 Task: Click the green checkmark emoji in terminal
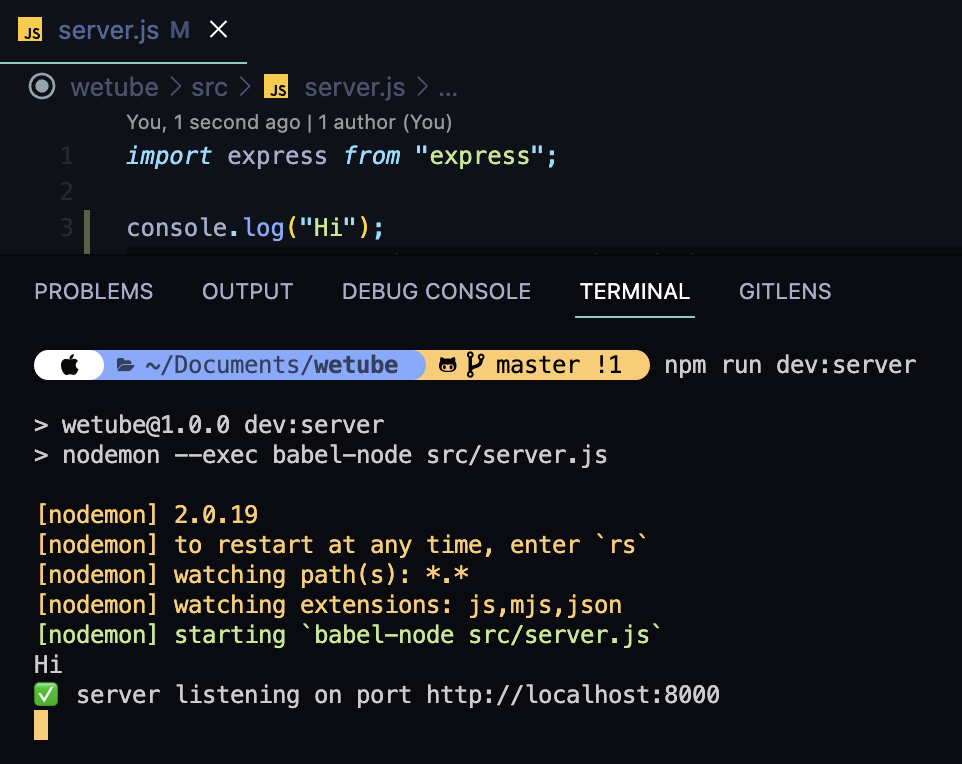[46, 695]
